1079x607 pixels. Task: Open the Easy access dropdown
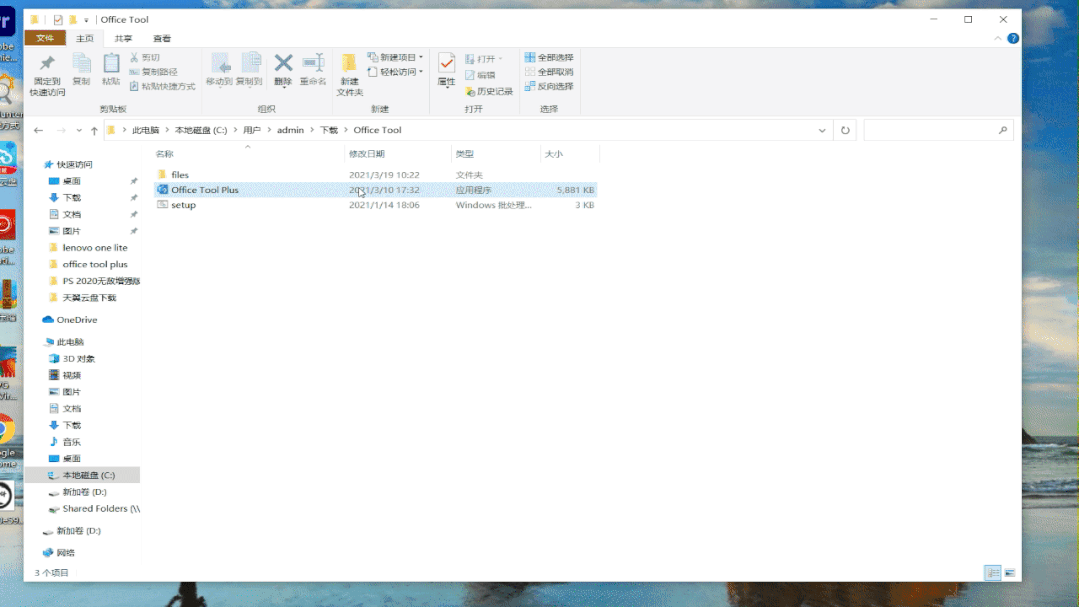pos(395,72)
